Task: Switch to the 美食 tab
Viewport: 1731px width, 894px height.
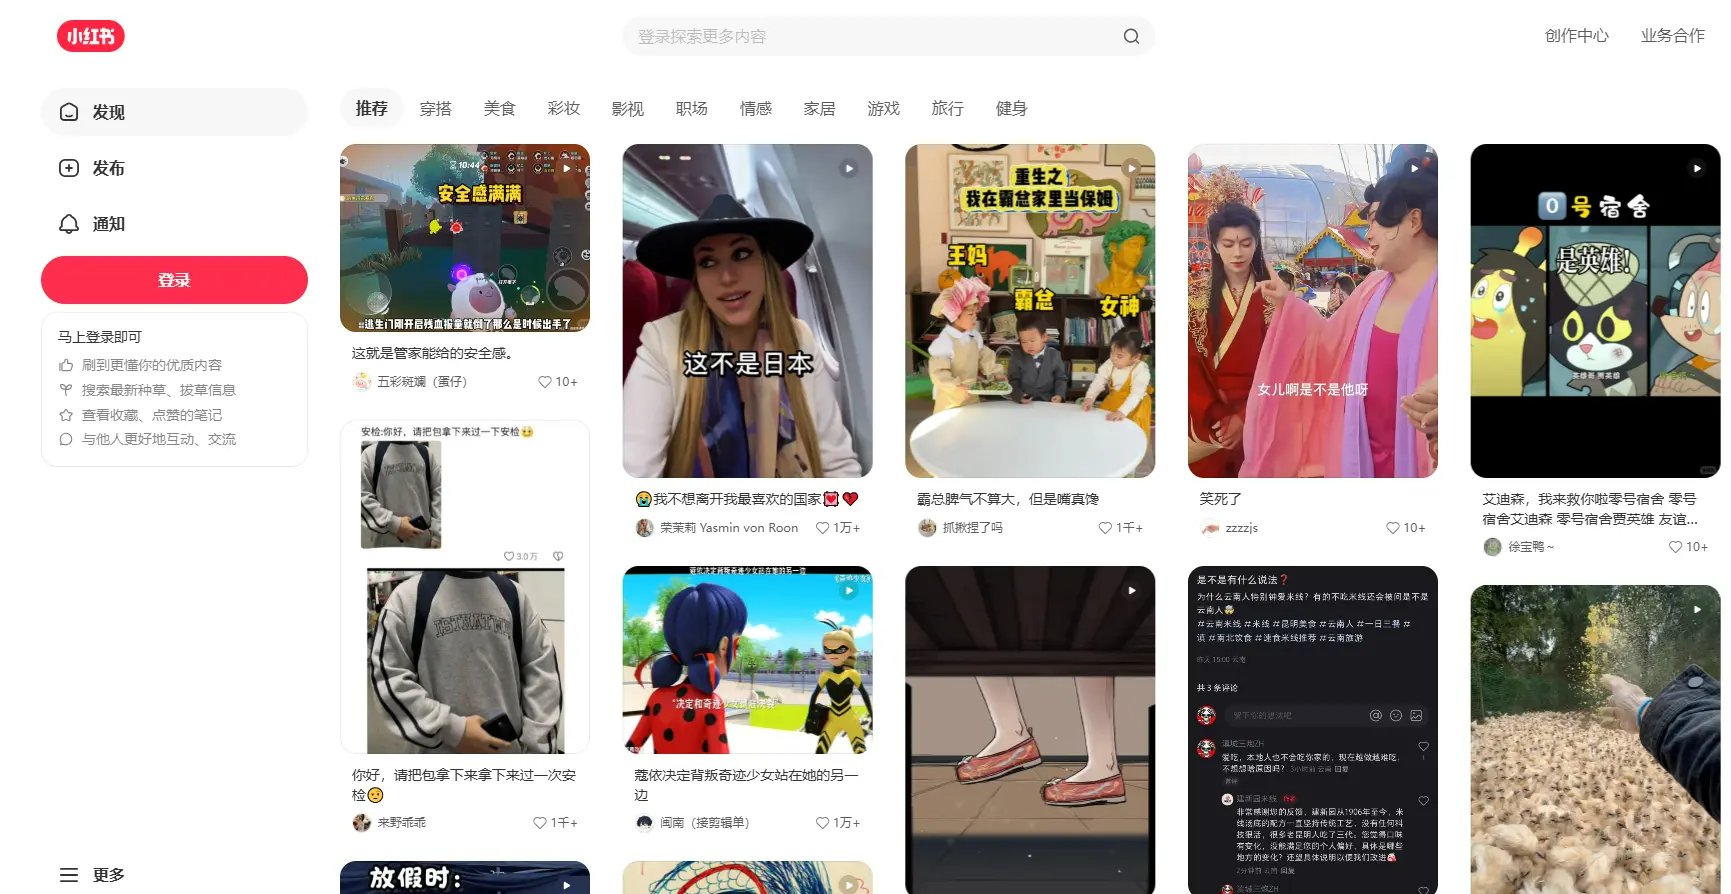Action: 499,108
